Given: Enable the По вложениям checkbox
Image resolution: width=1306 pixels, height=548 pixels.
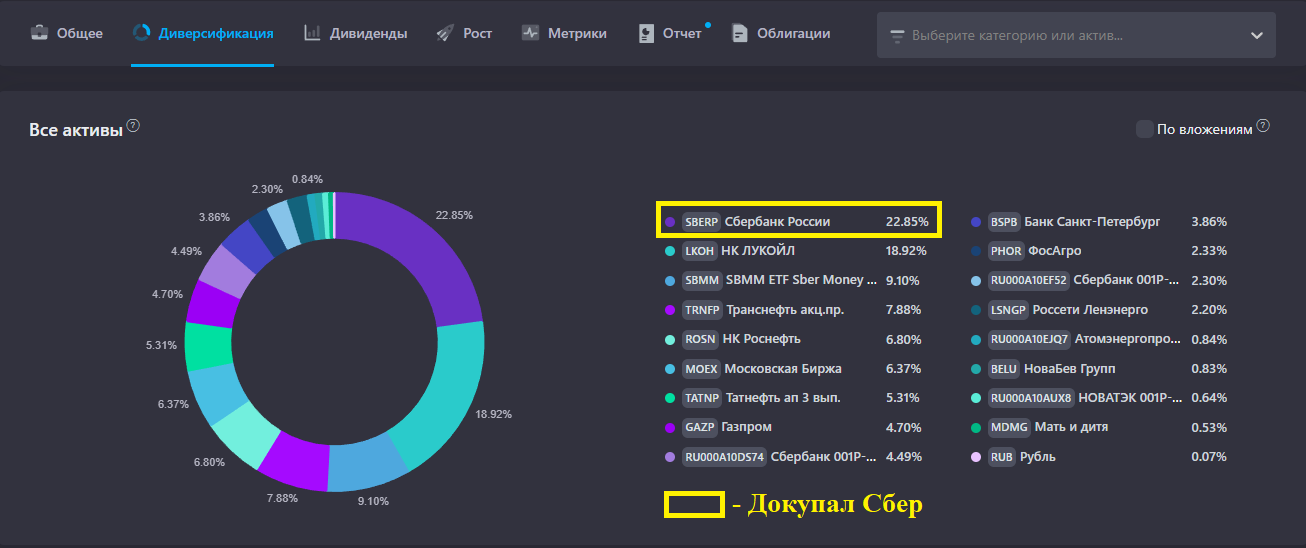Looking at the screenshot, I should click(x=1144, y=129).
